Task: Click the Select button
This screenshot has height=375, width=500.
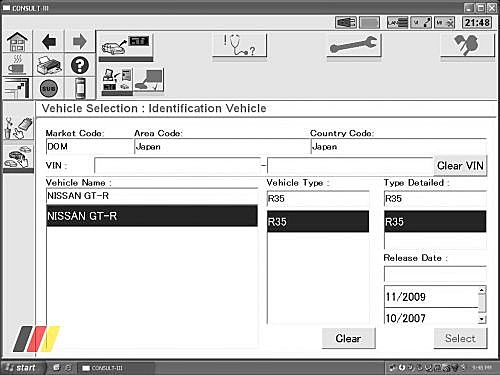Action: [x=460, y=338]
